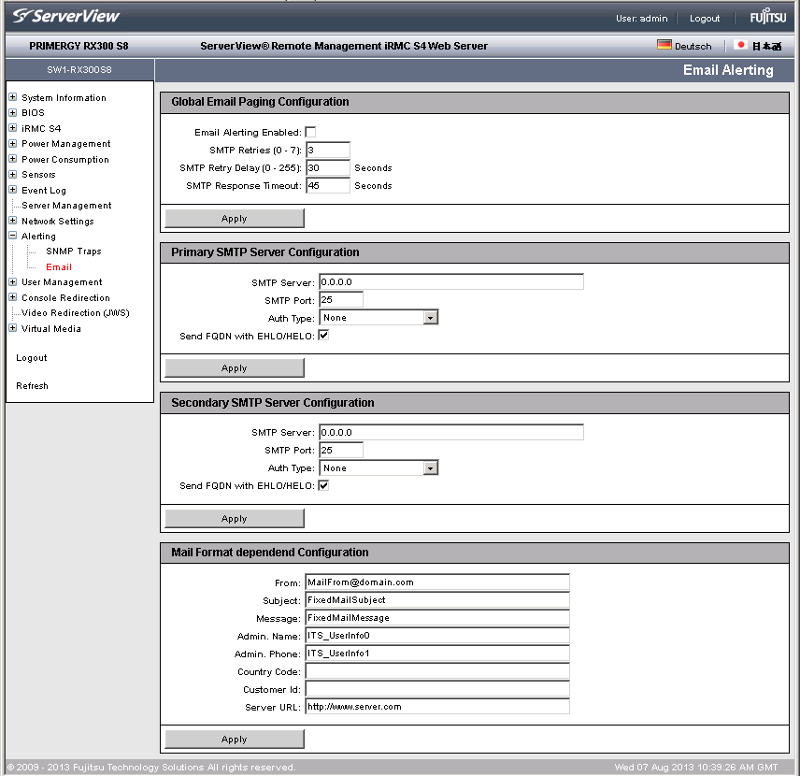Expand Console Redirection node

point(13,297)
